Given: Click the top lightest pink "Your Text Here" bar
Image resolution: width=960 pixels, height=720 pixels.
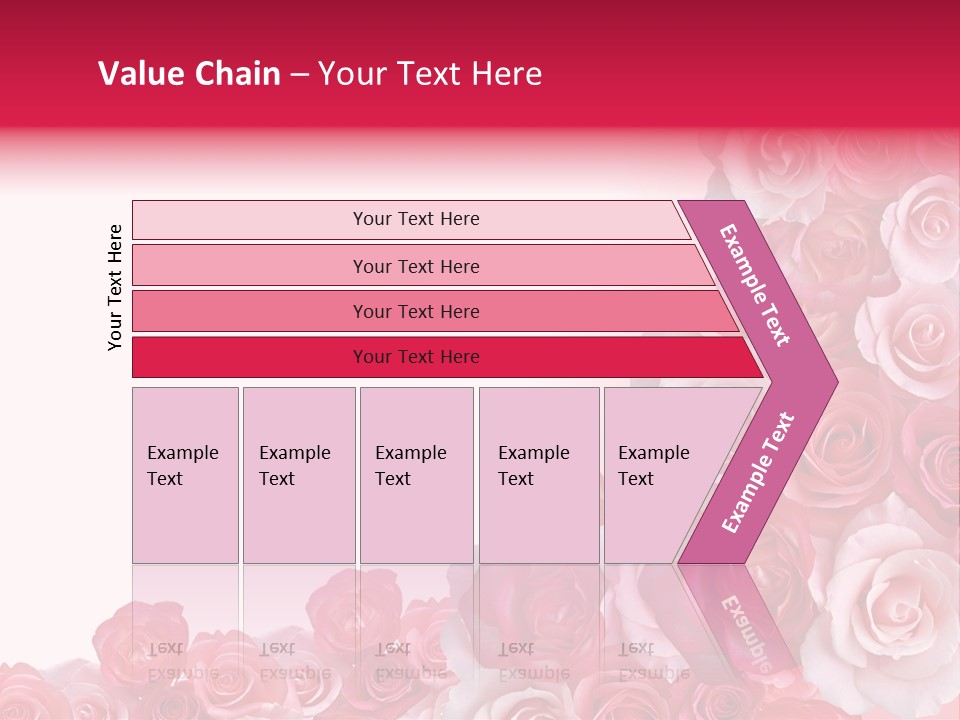Looking at the screenshot, I should (x=416, y=219).
